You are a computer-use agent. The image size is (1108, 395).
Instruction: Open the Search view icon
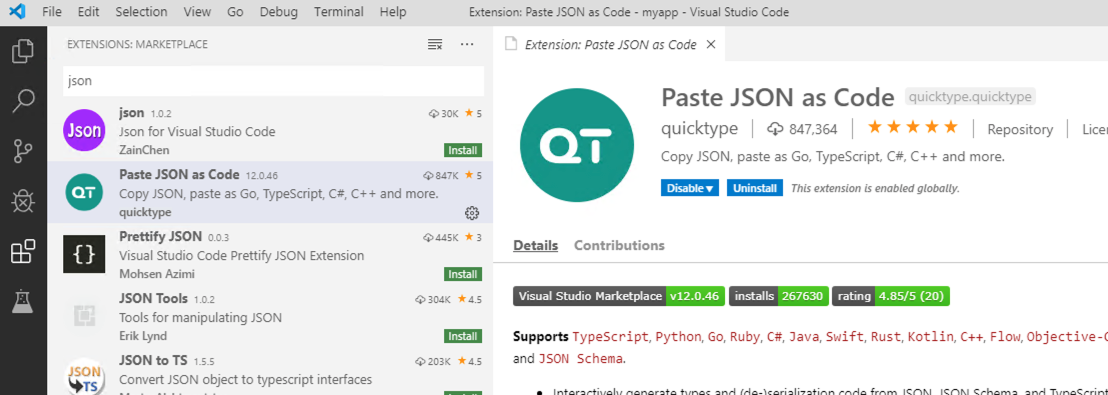23,102
